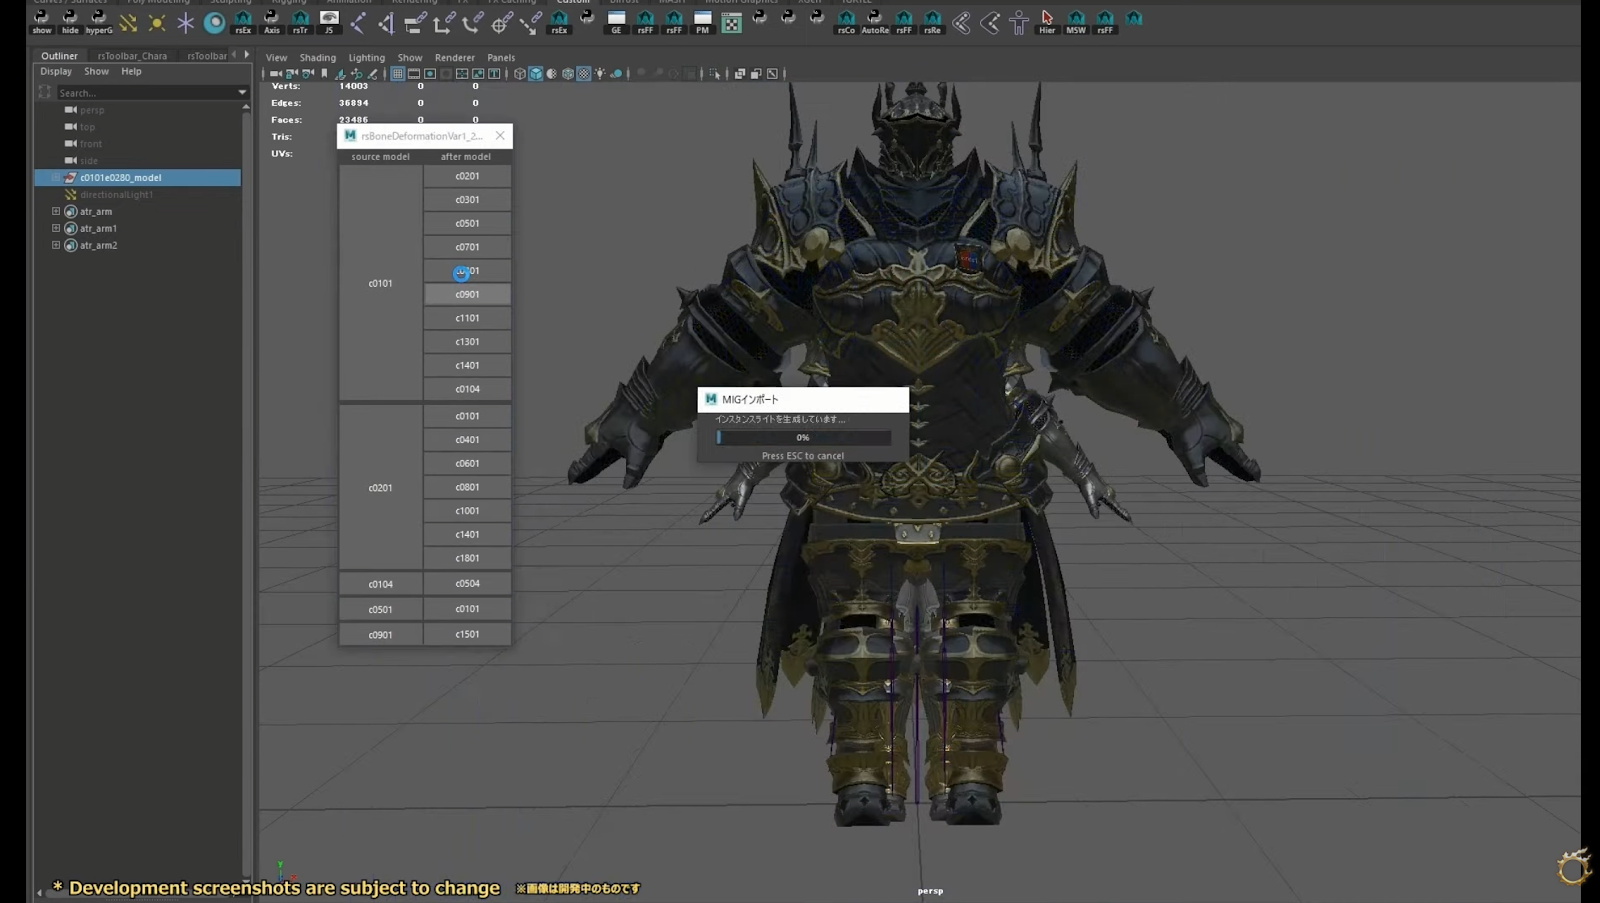The image size is (1600, 903).
Task: Select the persp camera in Outliner
Action: [92, 110]
